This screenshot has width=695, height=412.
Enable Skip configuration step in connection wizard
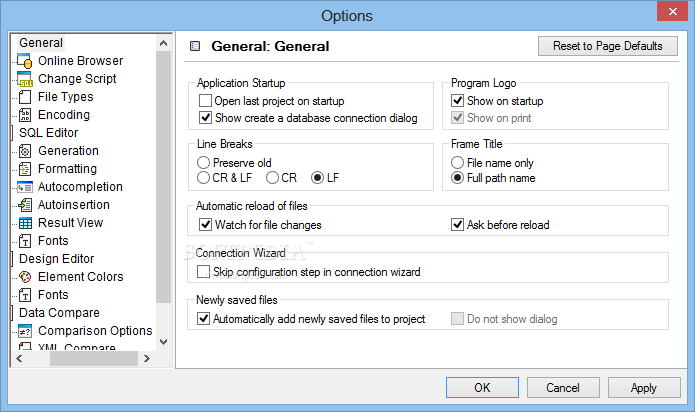[203, 272]
